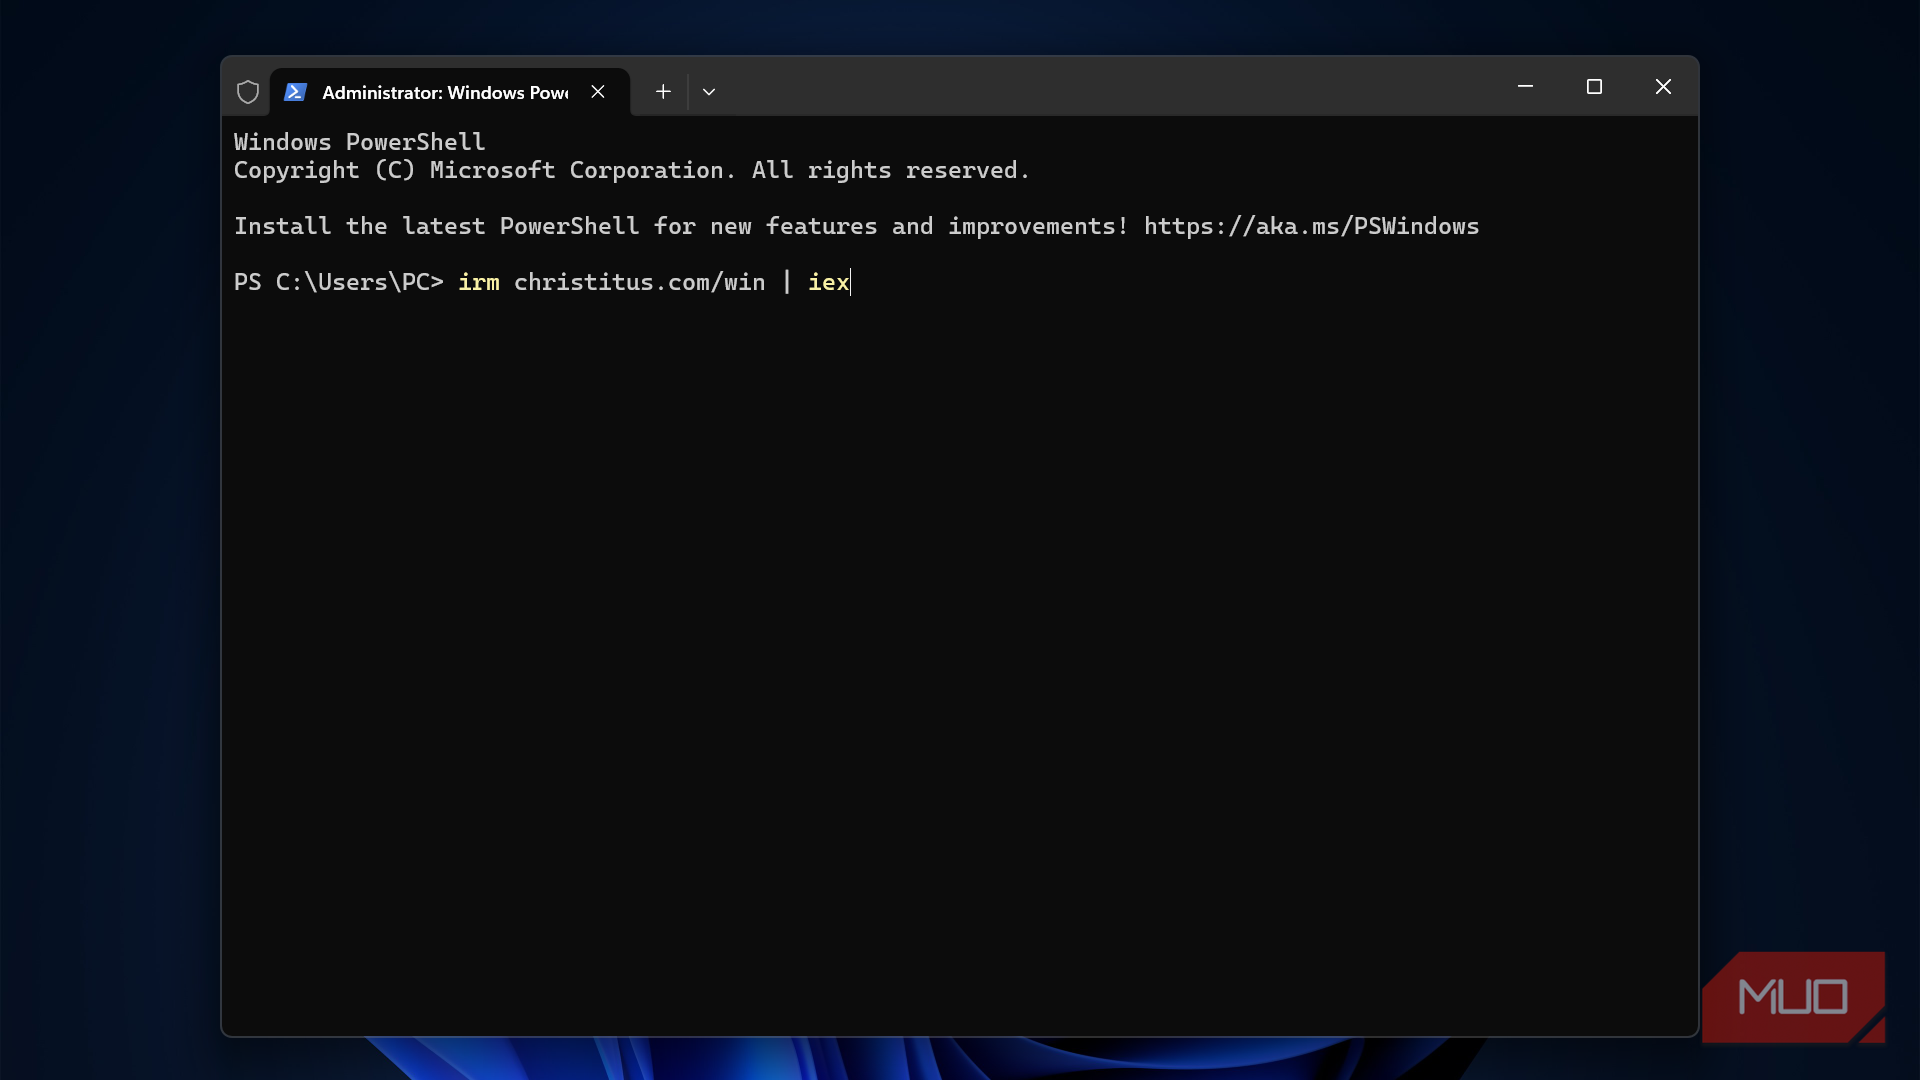This screenshot has height=1080, width=1920.
Task: Click the administrator shield icon
Action: pos(248,92)
